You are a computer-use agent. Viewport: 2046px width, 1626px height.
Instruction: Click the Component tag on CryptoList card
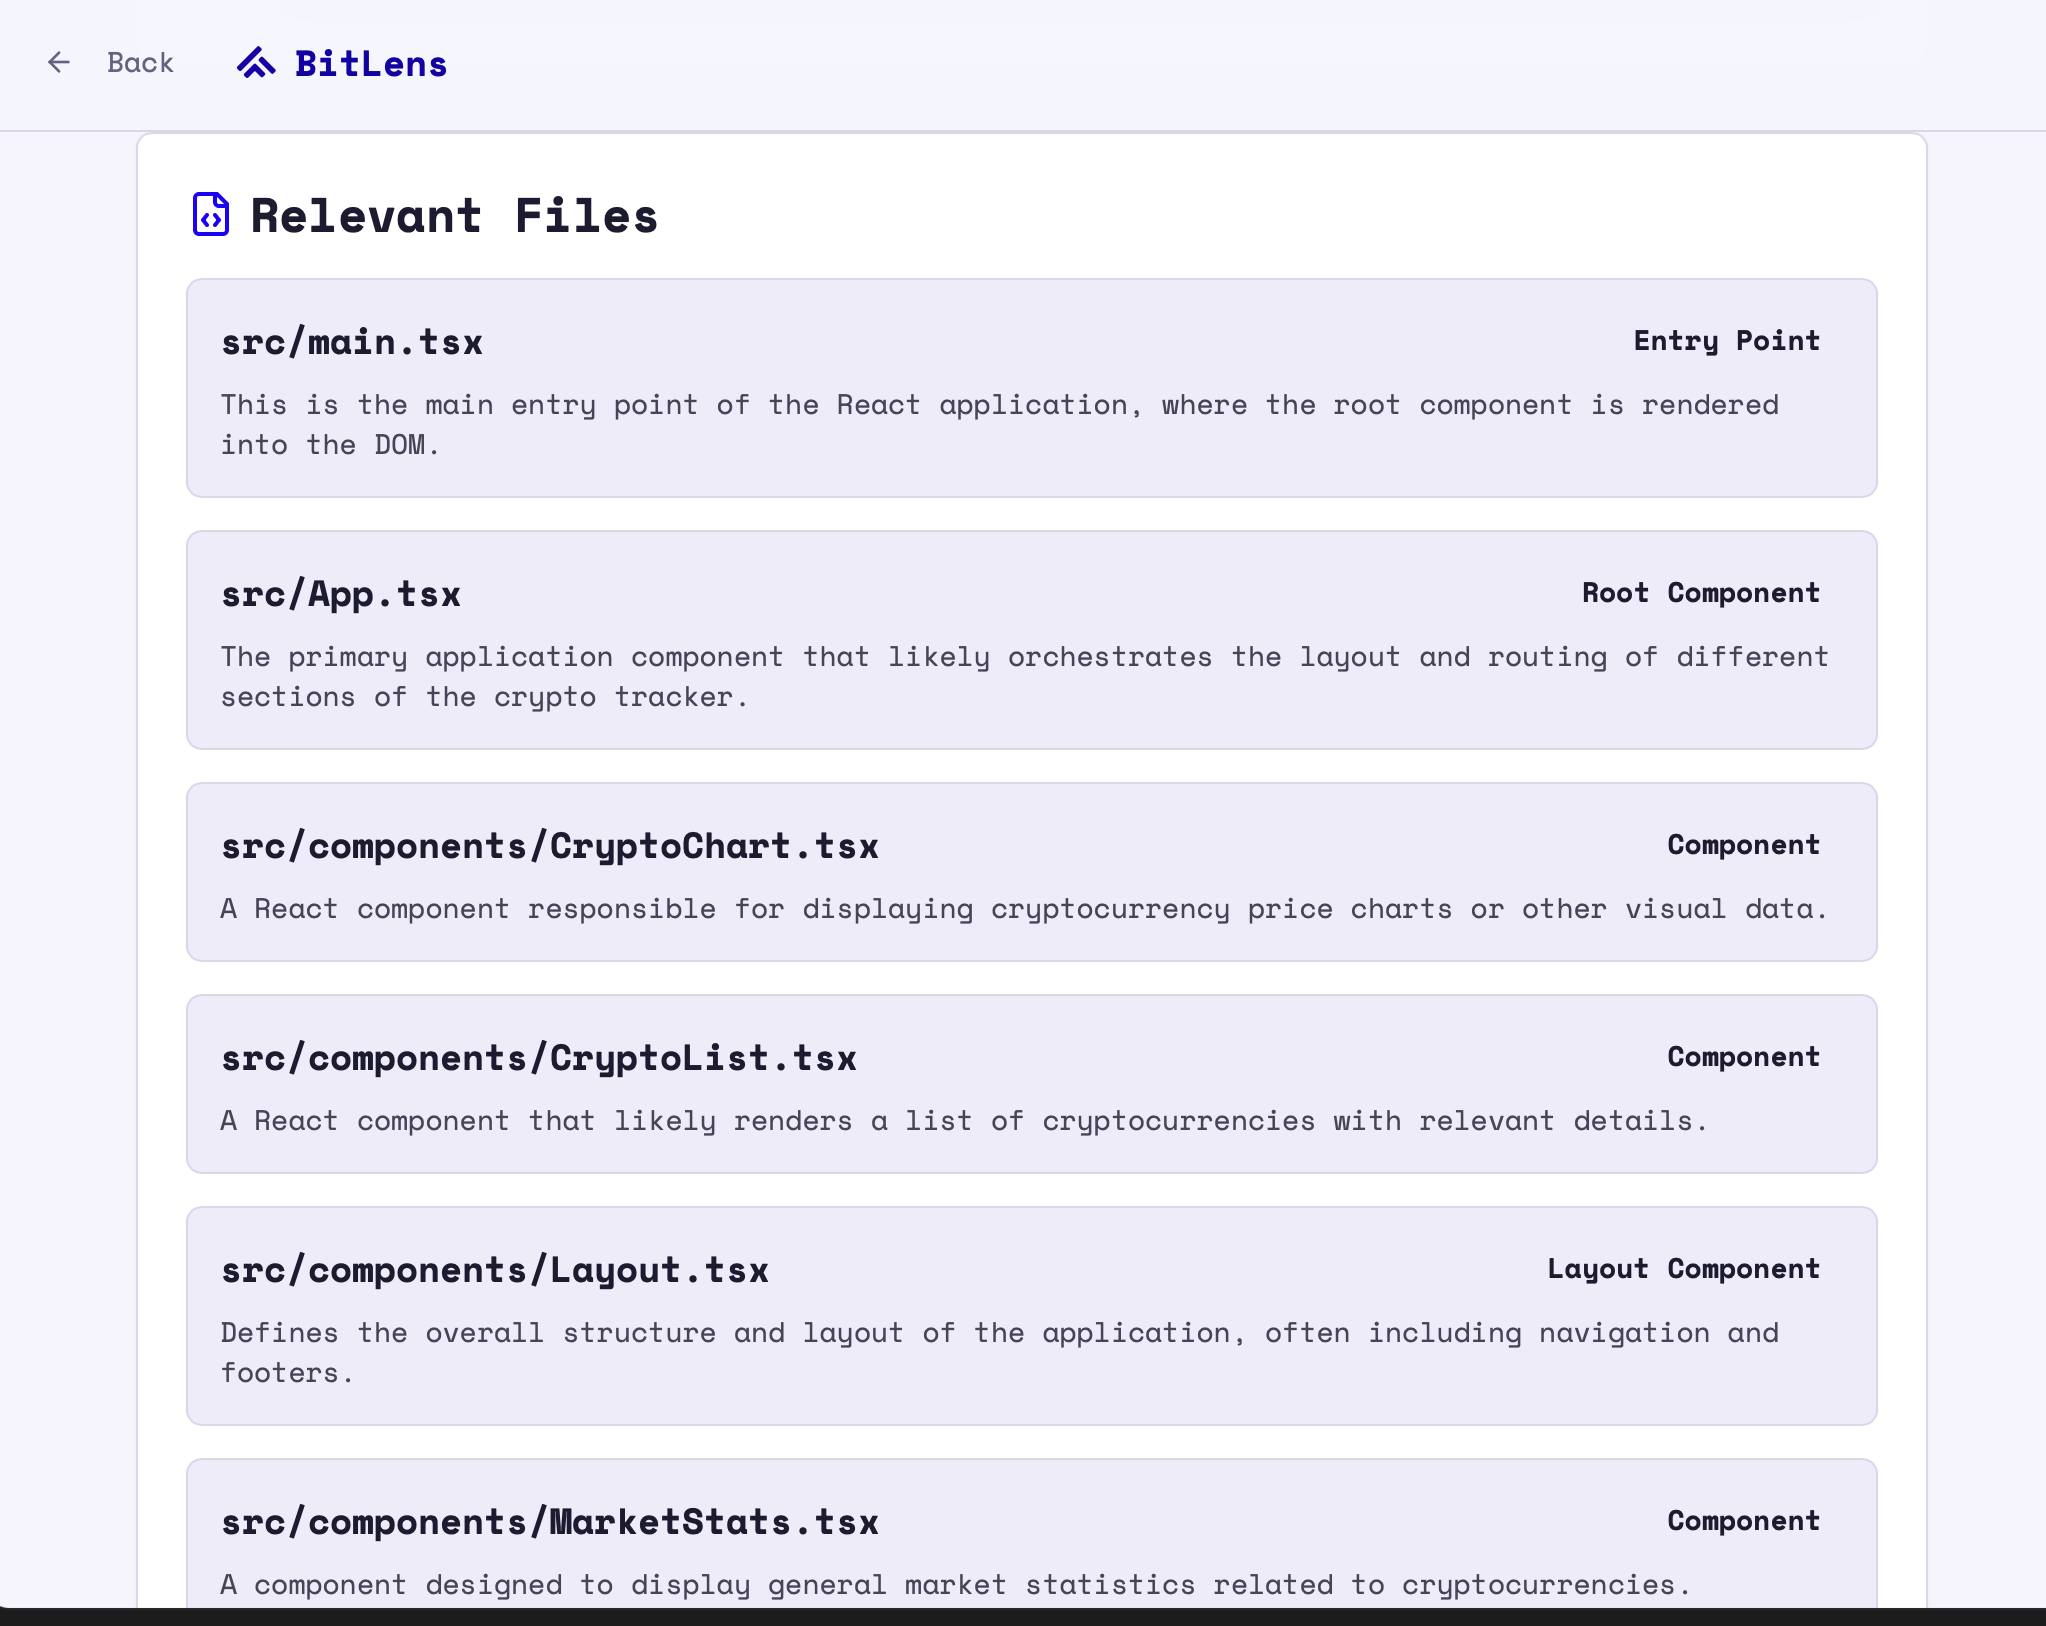(x=1742, y=1057)
